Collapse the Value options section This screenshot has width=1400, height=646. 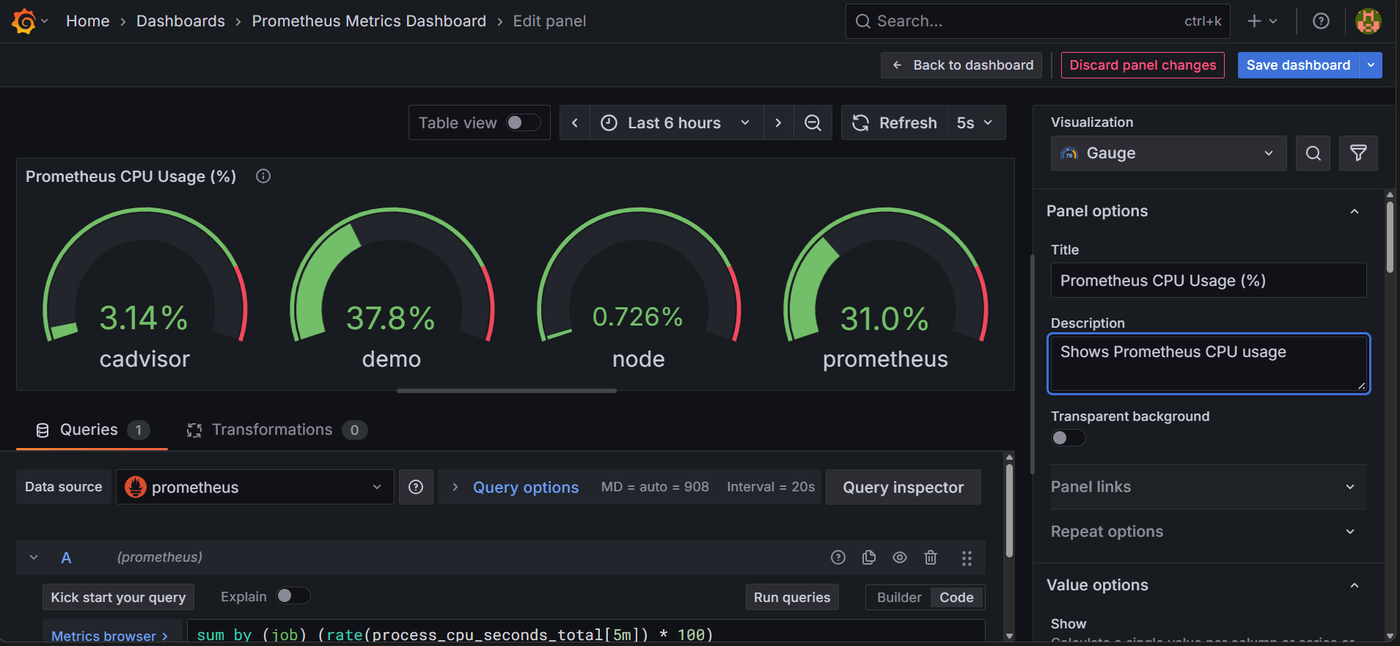[1355, 585]
